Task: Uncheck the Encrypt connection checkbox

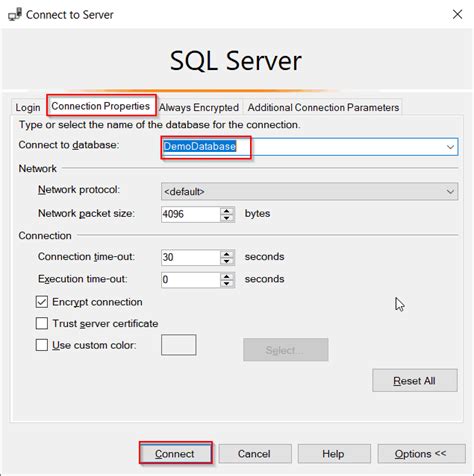Action: coord(42,302)
